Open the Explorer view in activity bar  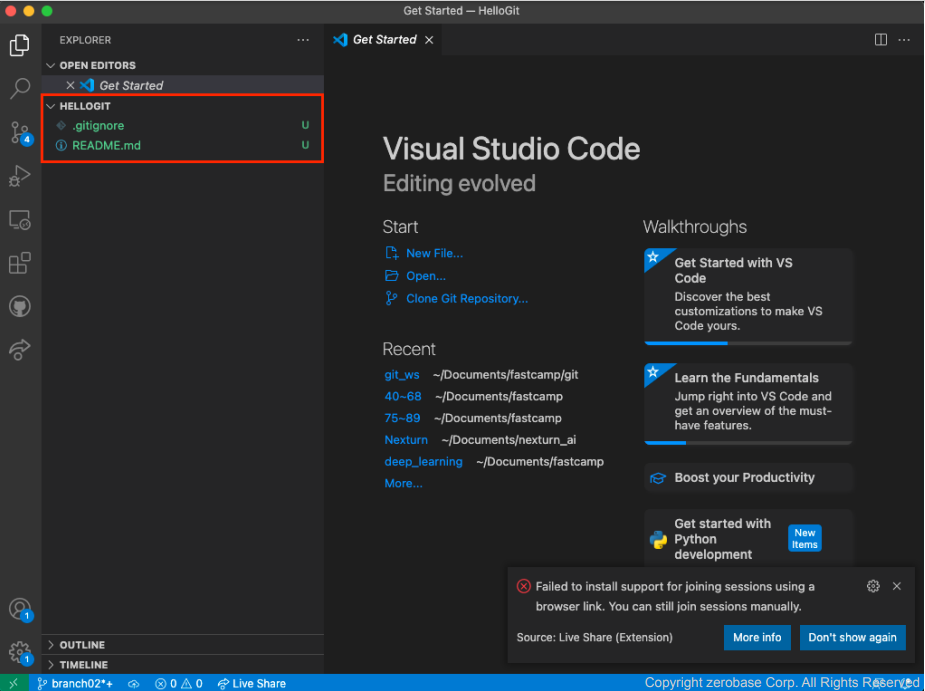tap(19, 45)
